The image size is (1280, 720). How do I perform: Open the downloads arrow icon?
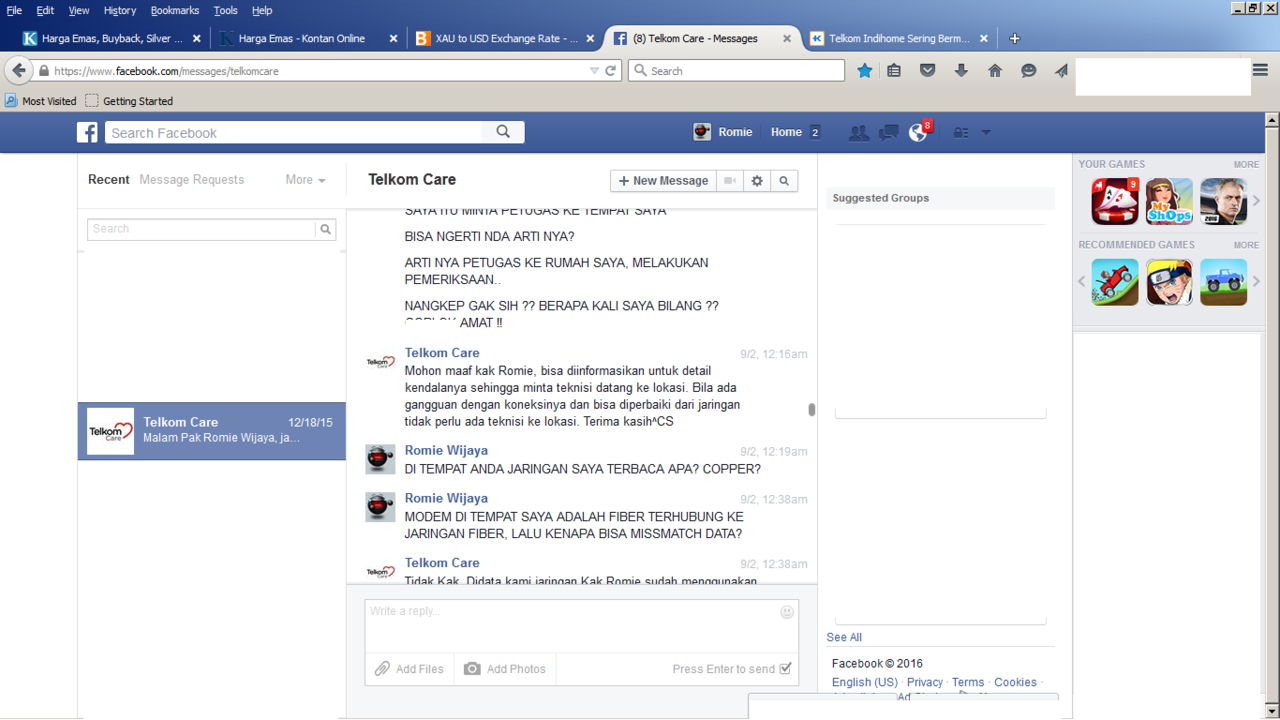click(961, 71)
